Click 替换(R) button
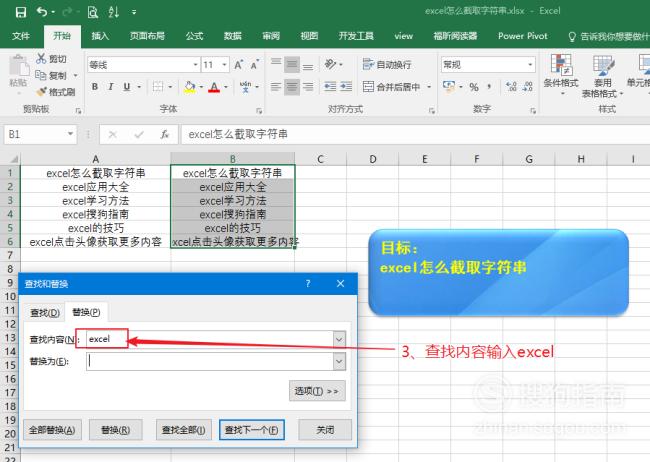 pos(116,430)
